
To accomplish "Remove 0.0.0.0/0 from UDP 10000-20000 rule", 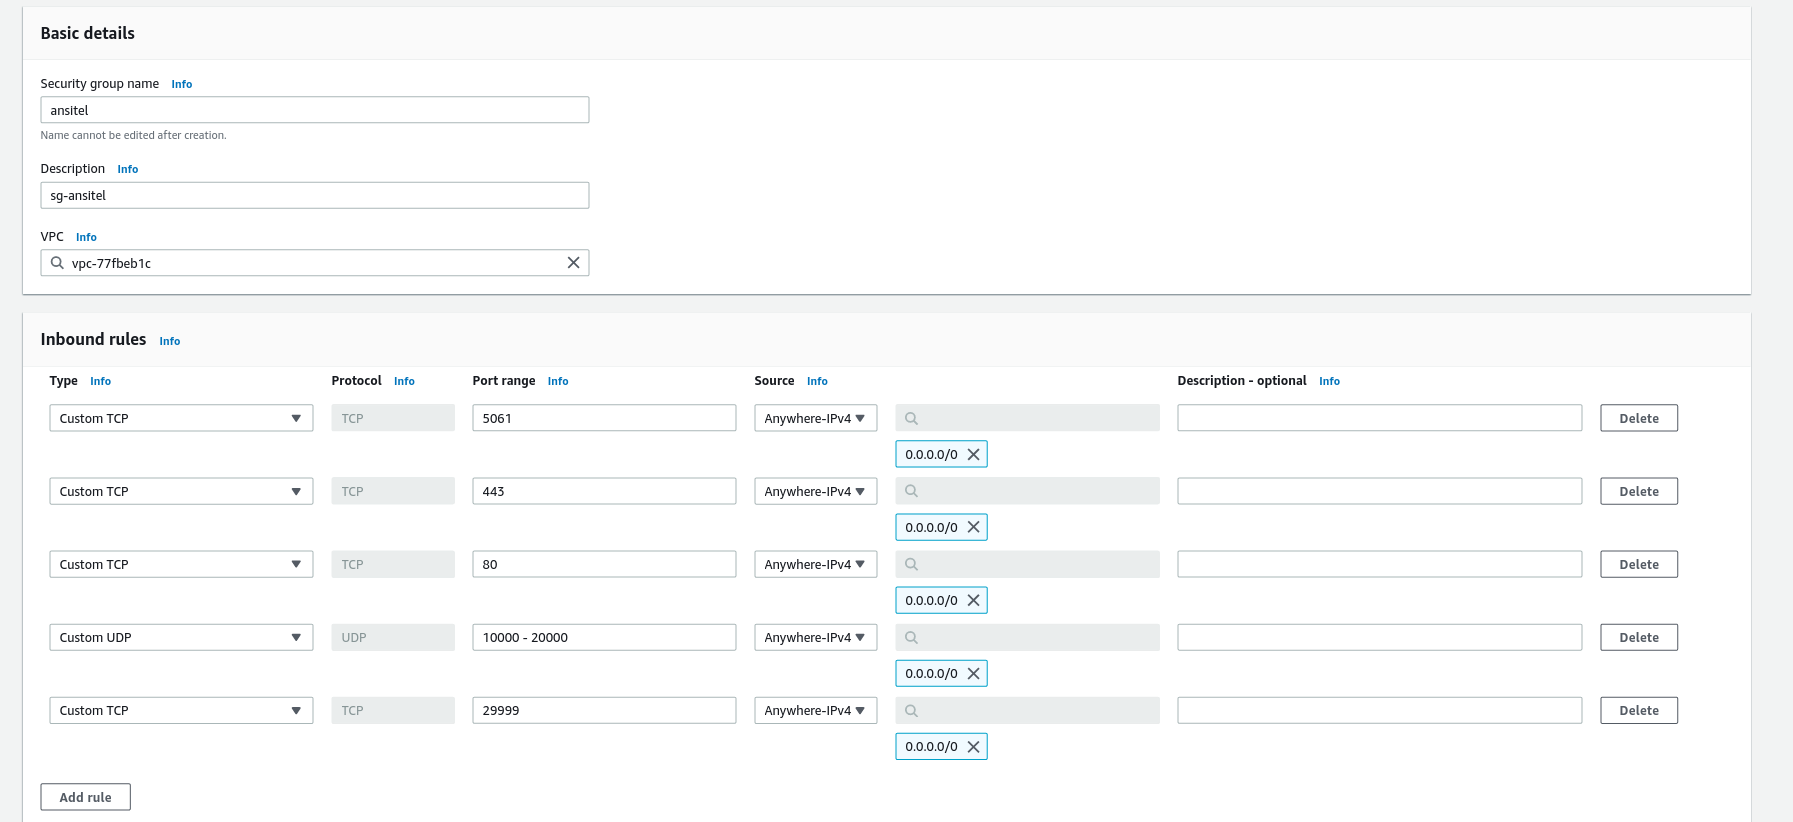I will (x=973, y=673).
